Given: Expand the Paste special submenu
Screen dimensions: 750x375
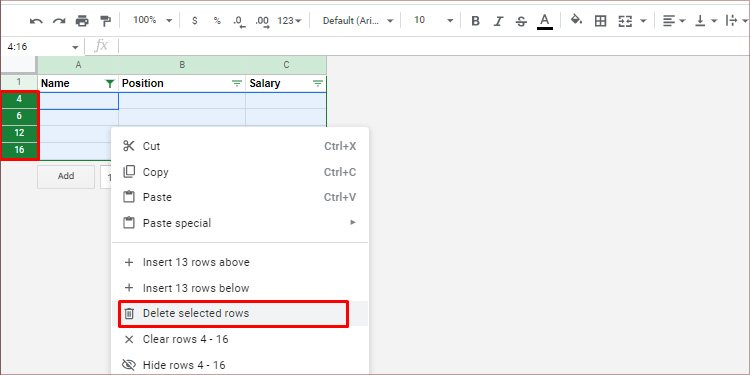Looking at the screenshot, I should pos(240,223).
